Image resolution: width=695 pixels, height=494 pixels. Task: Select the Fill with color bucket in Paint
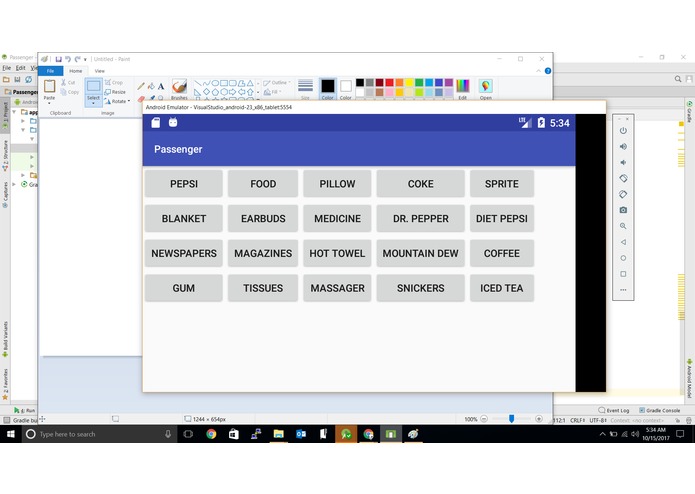click(x=151, y=86)
